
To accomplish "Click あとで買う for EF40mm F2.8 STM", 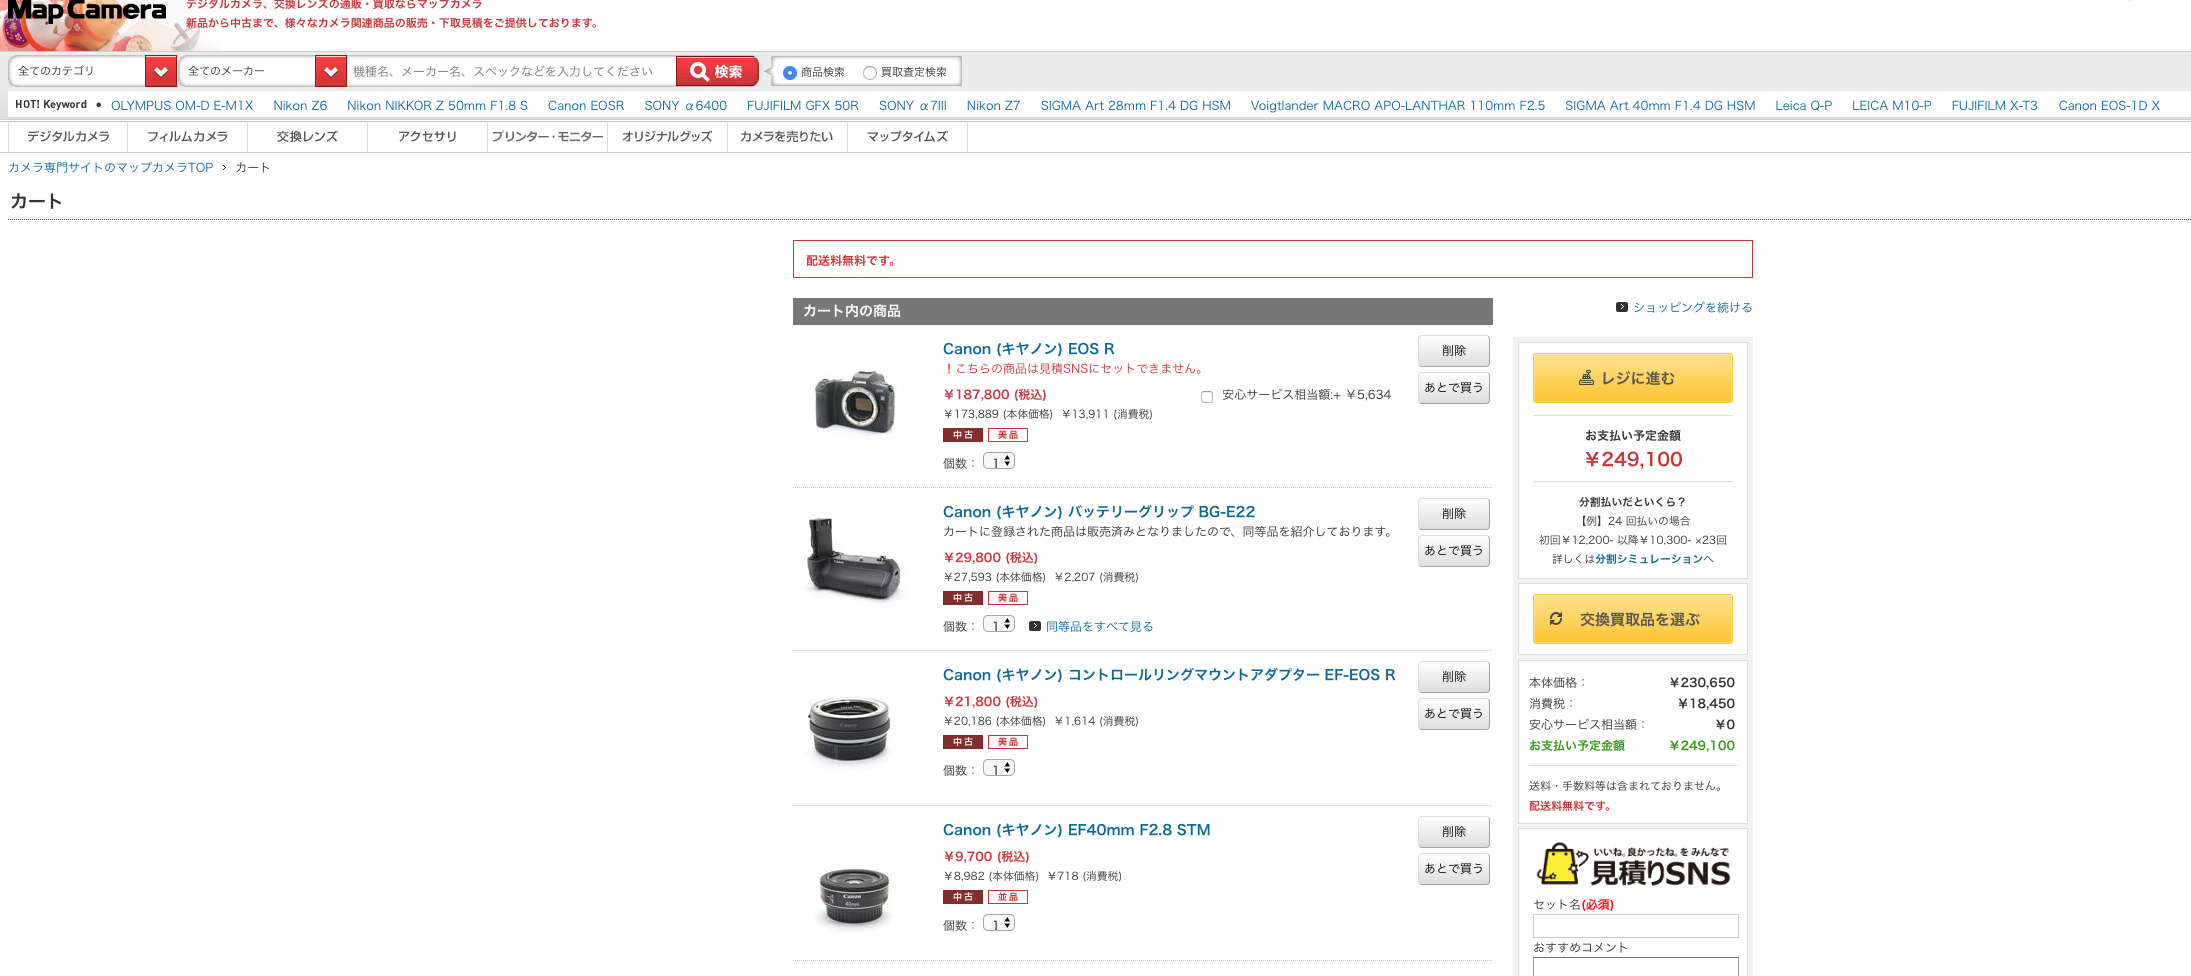I will (x=1454, y=869).
